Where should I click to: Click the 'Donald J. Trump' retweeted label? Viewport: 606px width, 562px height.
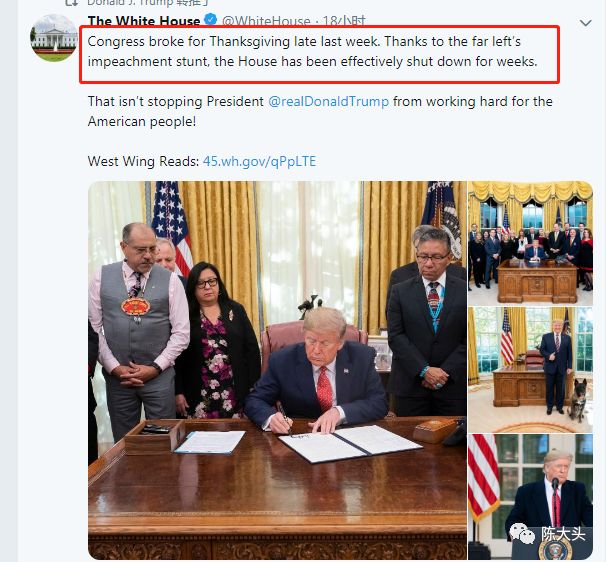click(129, 3)
